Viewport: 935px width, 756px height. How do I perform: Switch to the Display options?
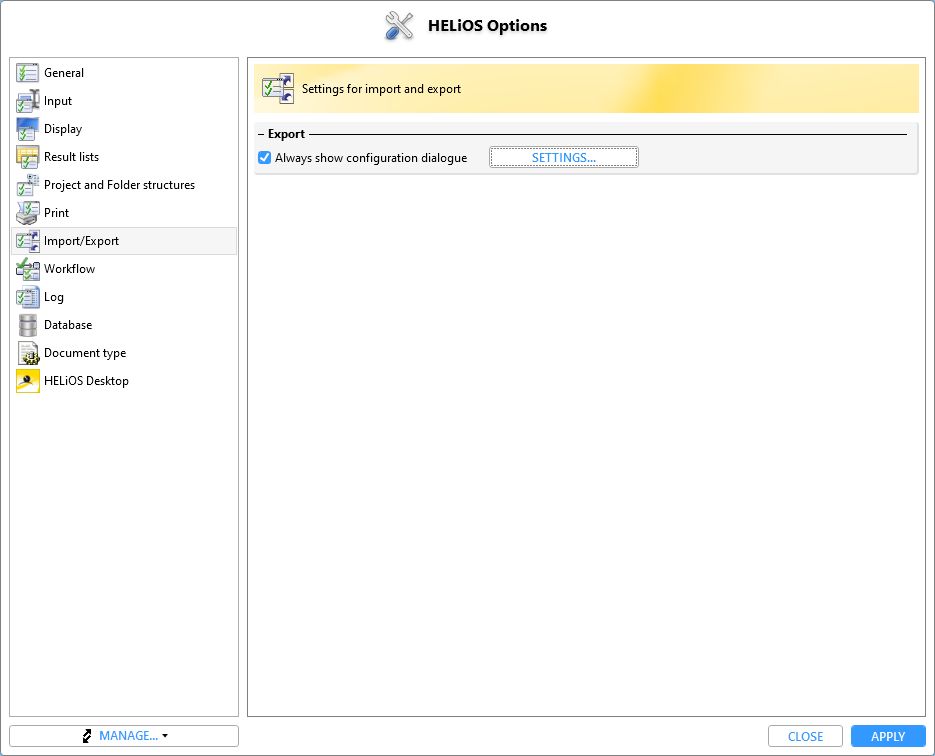(63, 129)
